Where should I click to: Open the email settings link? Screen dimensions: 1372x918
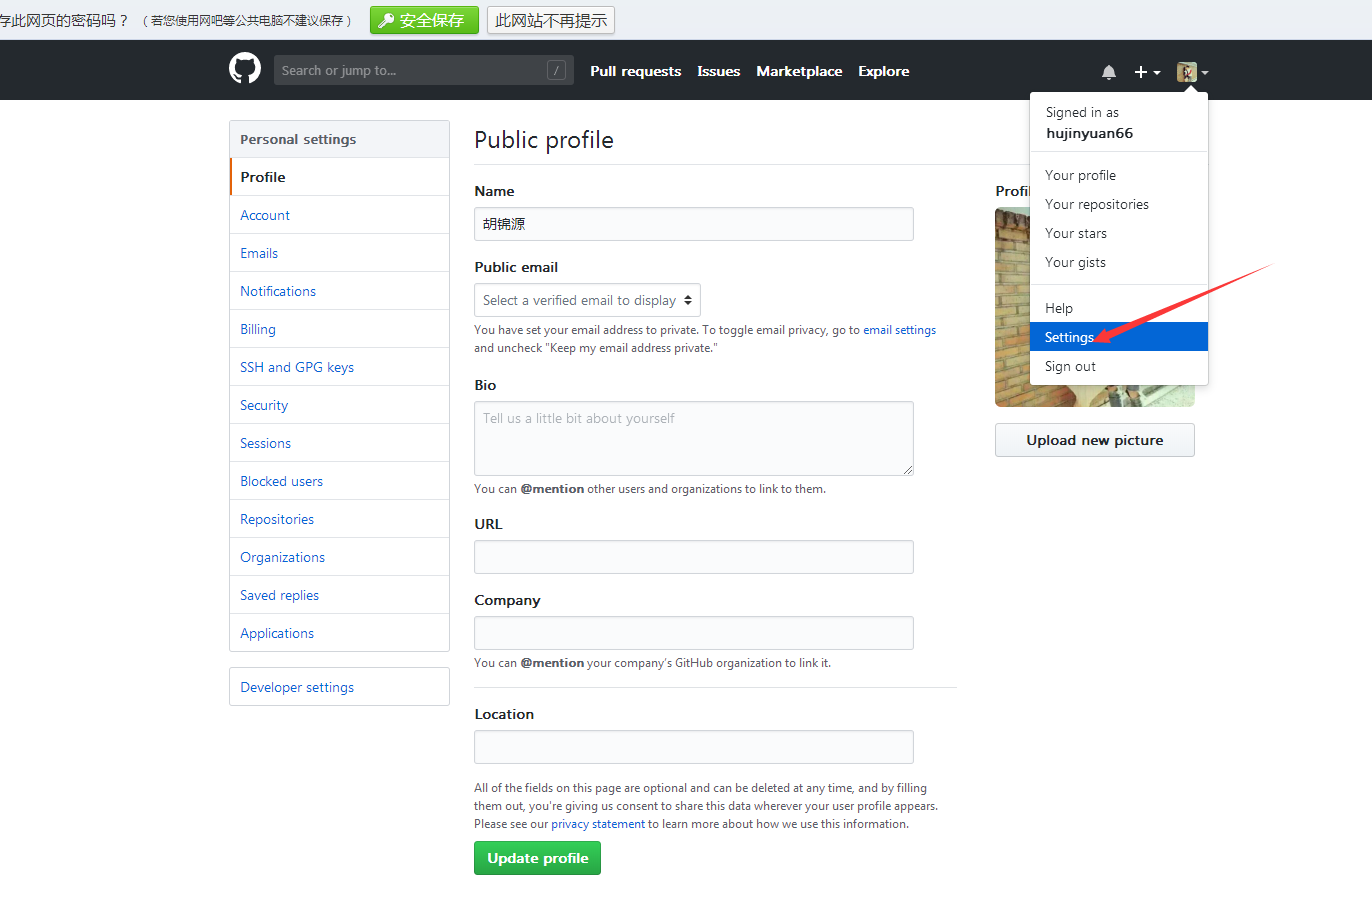[x=899, y=330]
